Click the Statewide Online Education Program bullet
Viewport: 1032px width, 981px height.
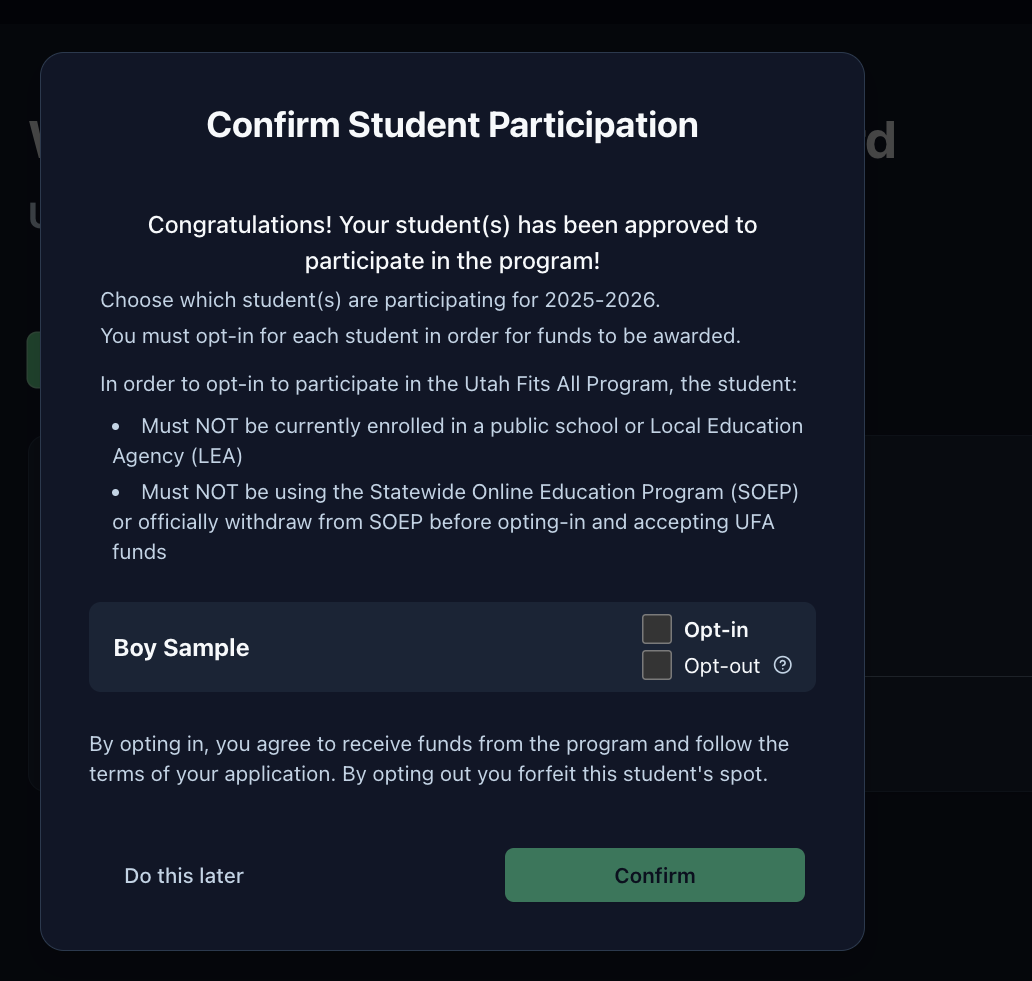click(x=457, y=521)
